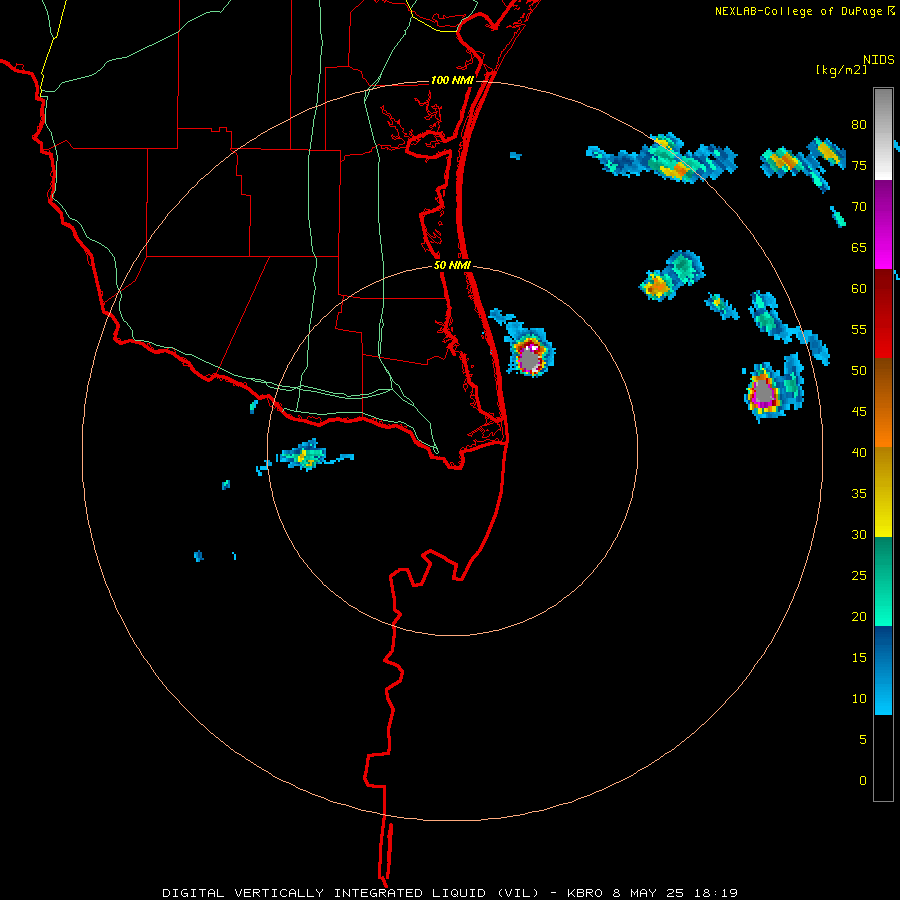The image size is (900, 900).
Task: Click the scale value 35
Action: tap(859, 494)
